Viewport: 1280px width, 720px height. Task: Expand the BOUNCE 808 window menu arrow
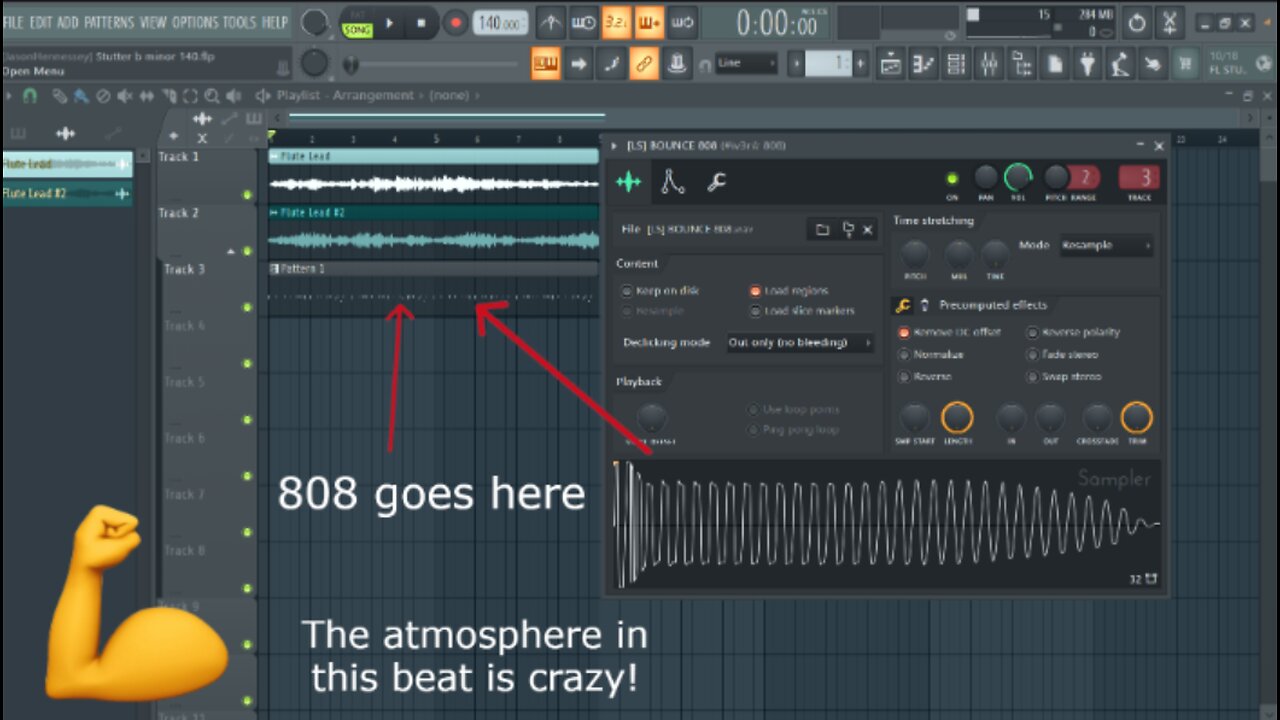click(x=614, y=146)
